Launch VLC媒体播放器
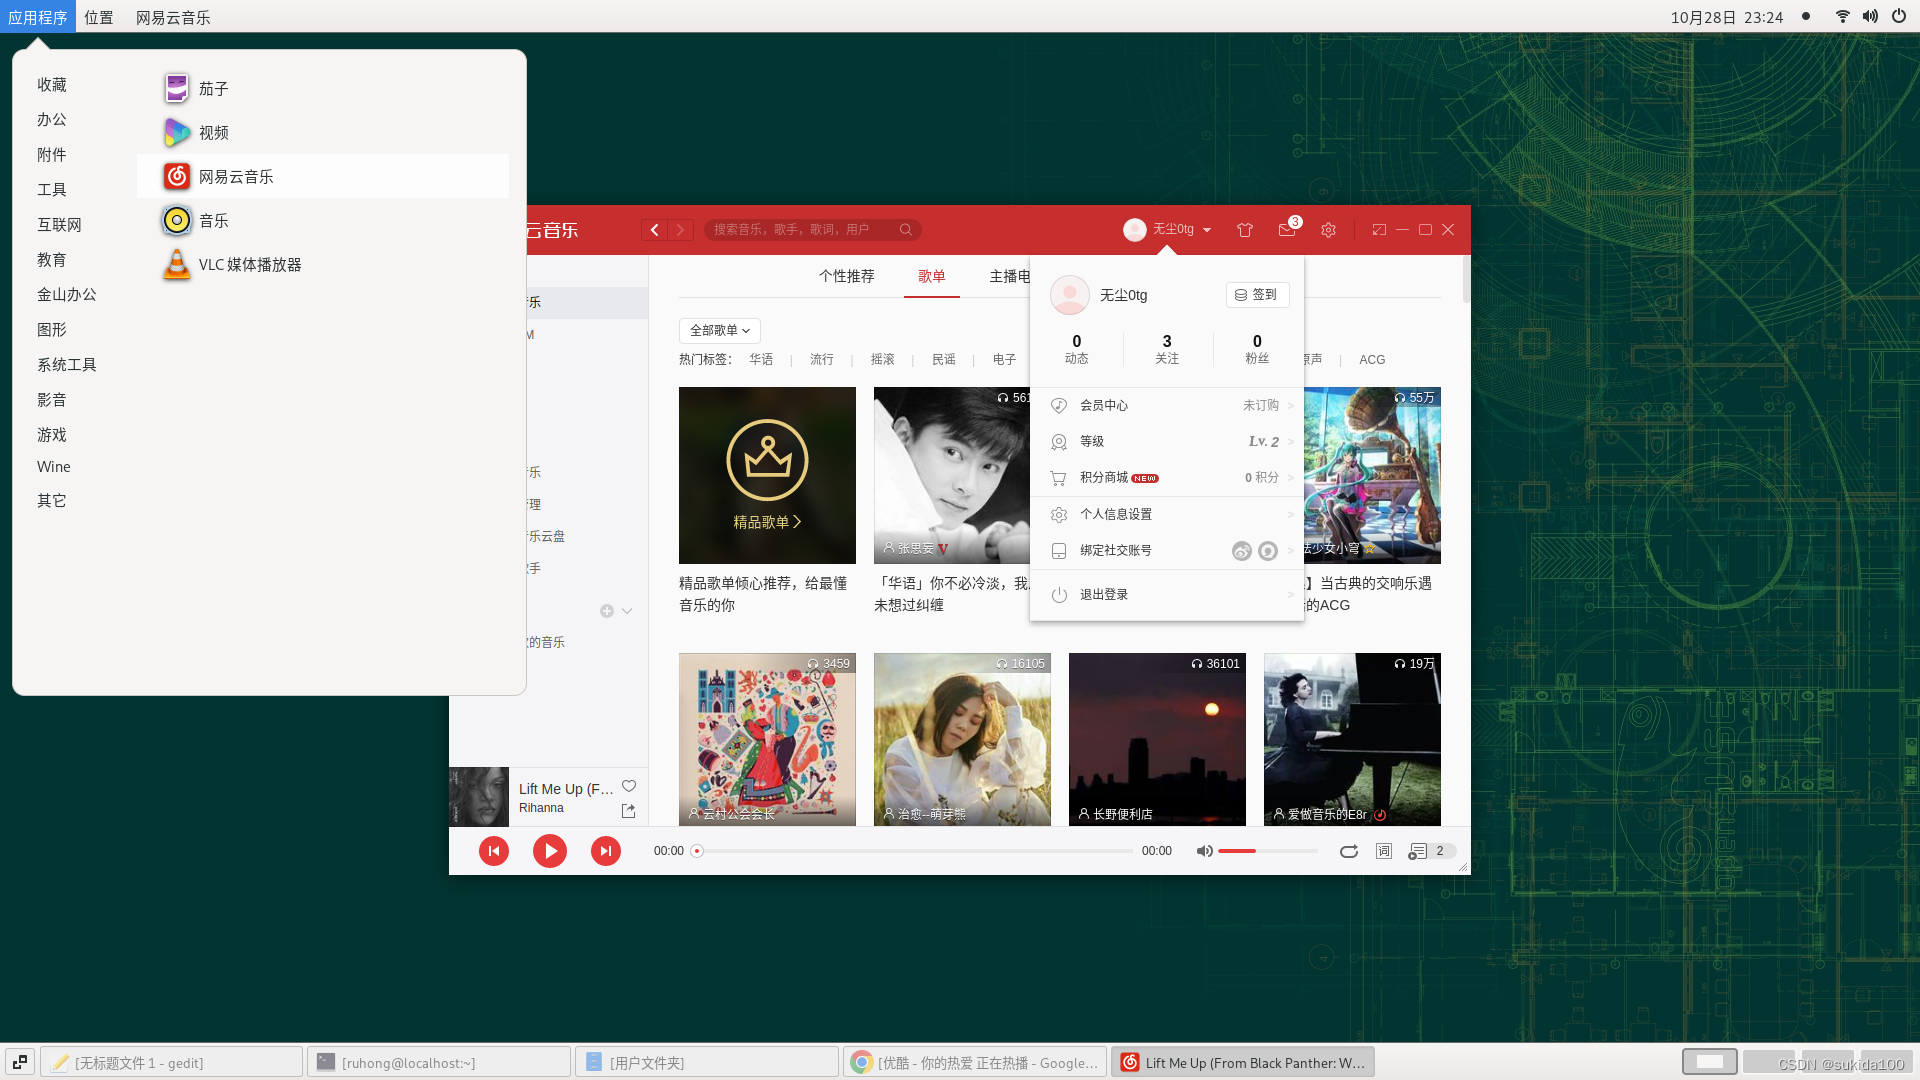Viewport: 1920px width, 1080px height. point(323,264)
